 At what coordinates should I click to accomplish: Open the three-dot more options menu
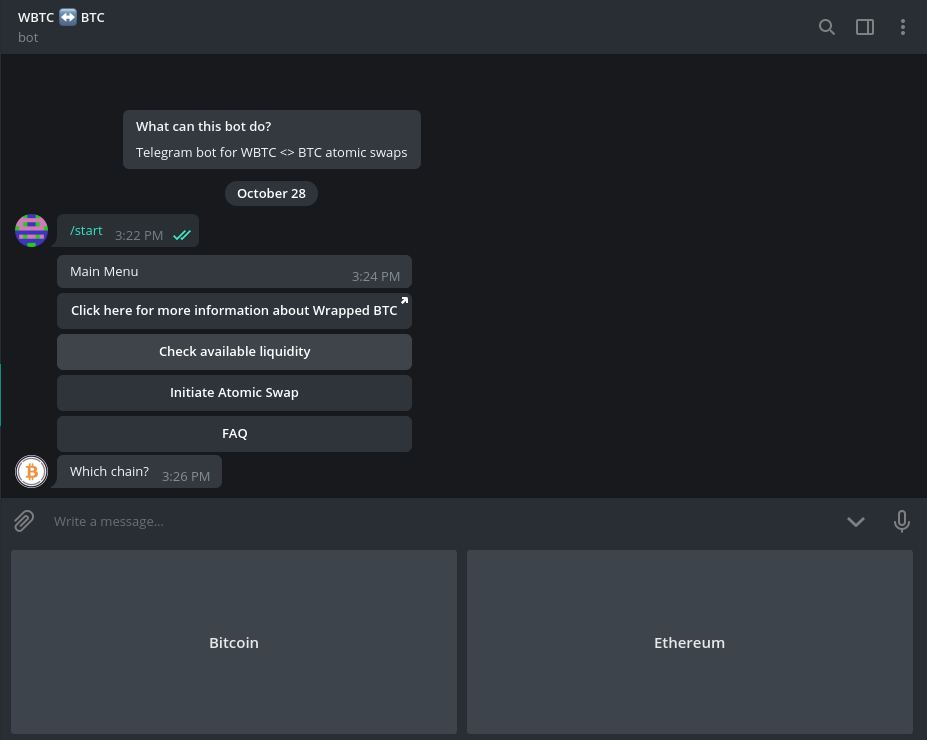903,27
